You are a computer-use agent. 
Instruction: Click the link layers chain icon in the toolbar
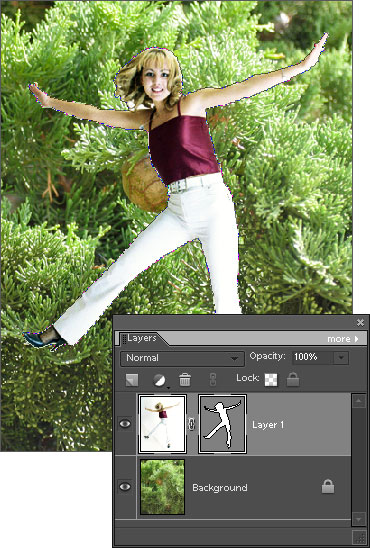pyautogui.click(x=212, y=380)
